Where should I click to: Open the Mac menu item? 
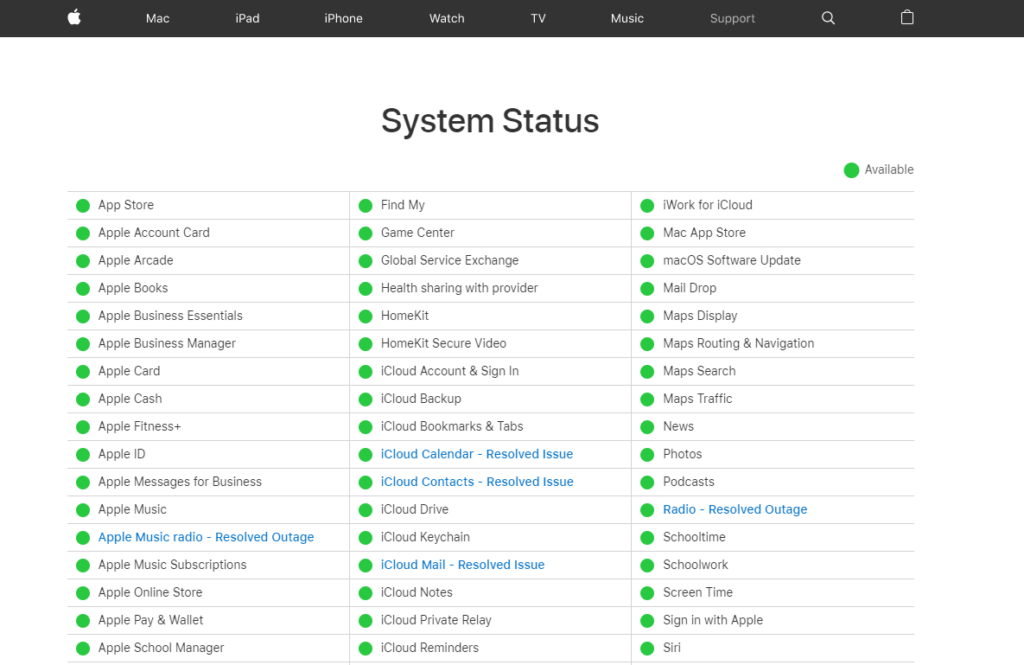[158, 18]
